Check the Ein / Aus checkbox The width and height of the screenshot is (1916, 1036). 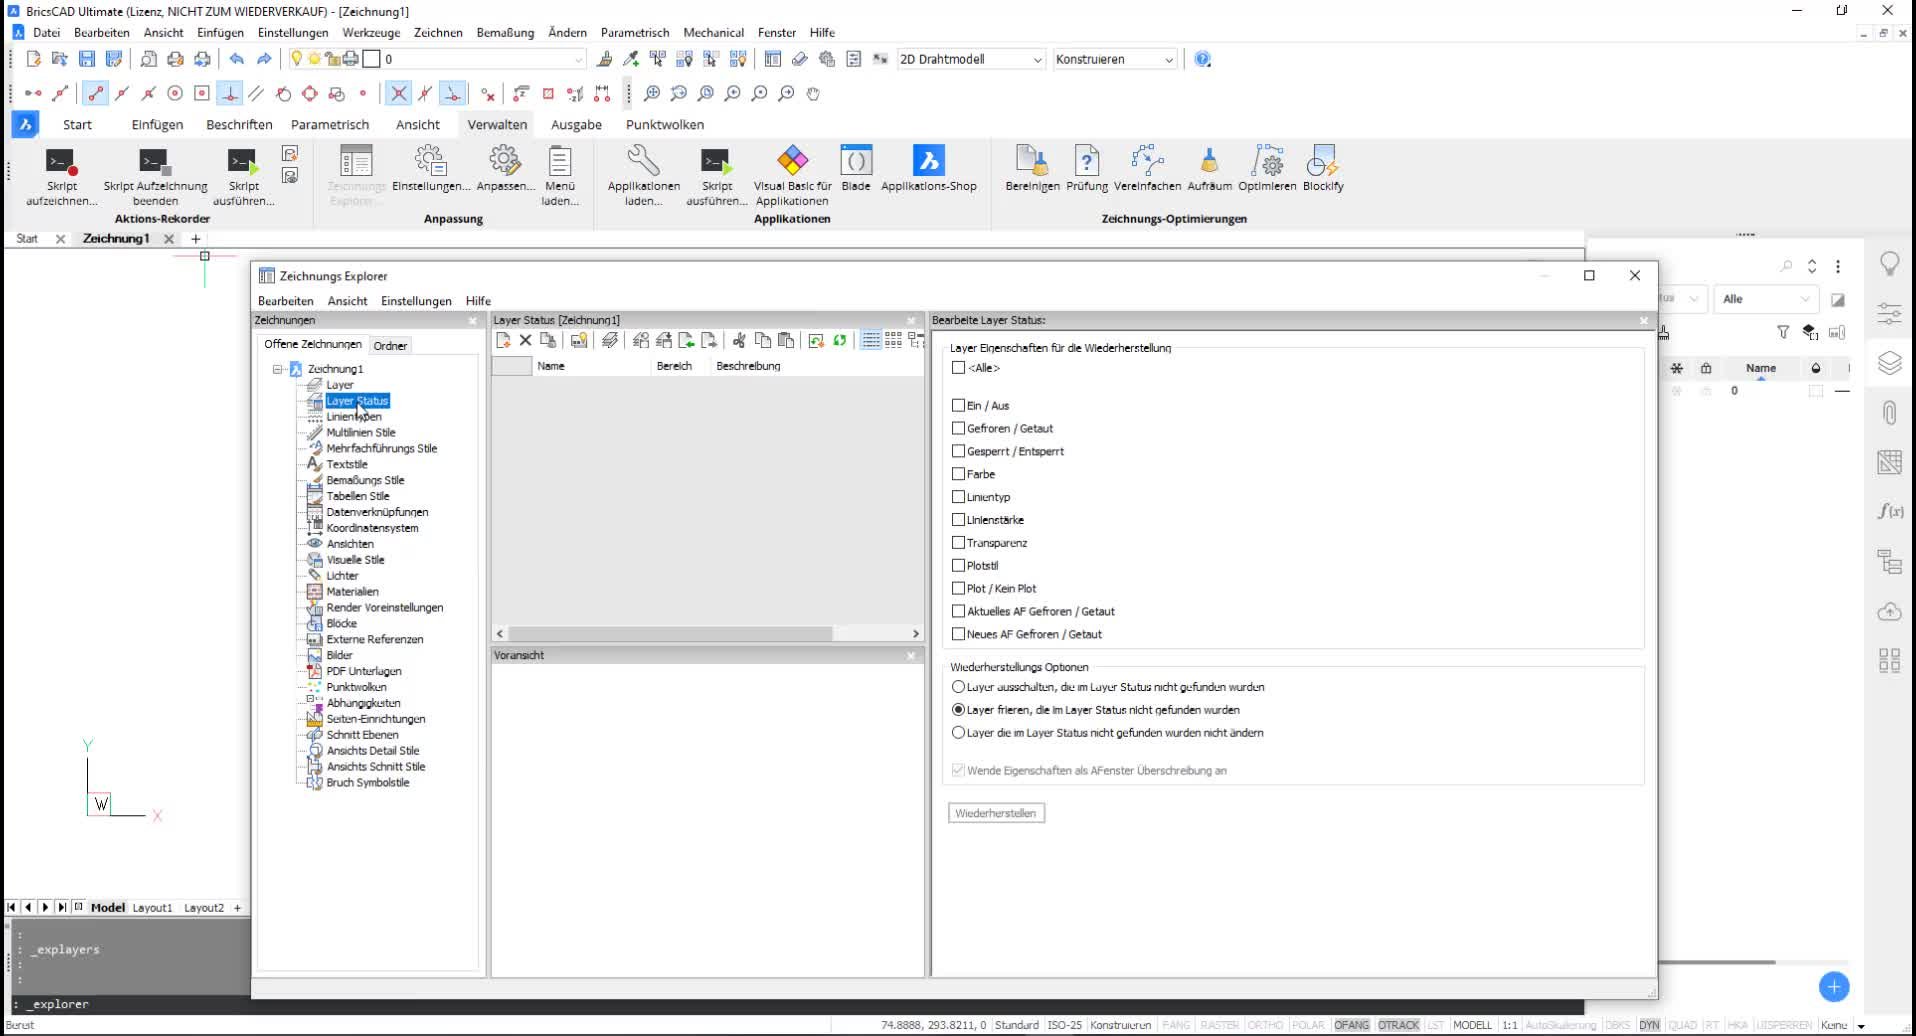pos(958,405)
